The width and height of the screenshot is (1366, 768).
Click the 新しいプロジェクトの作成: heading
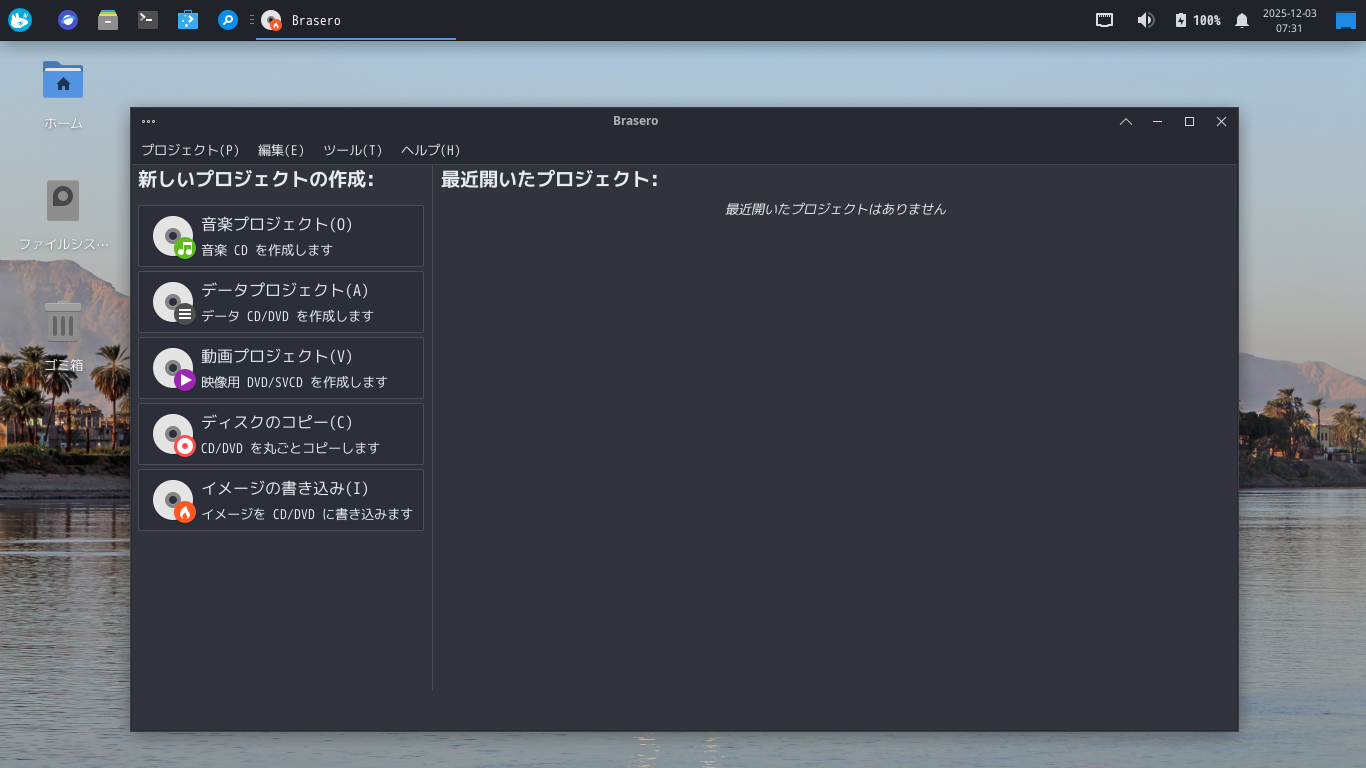click(x=256, y=180)
